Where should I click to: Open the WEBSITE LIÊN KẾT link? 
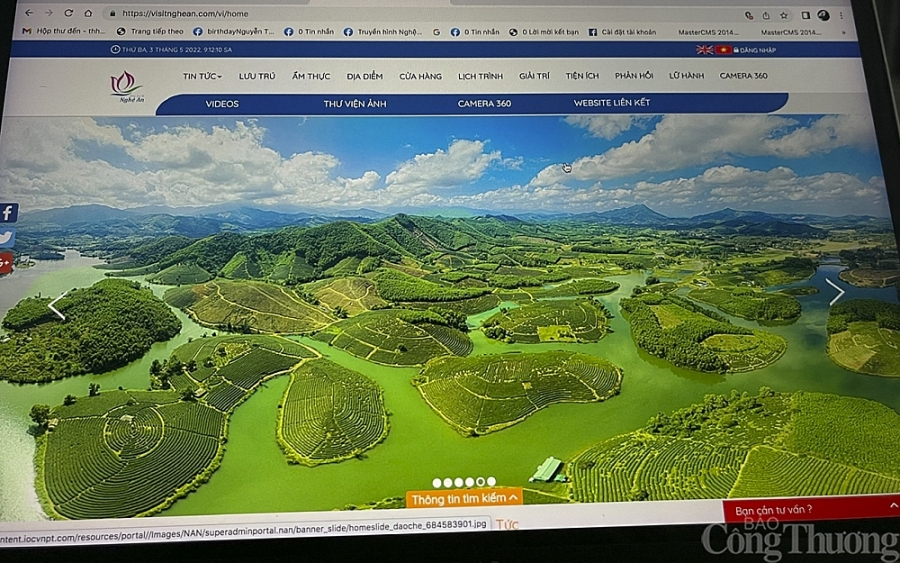pos(611,103)
